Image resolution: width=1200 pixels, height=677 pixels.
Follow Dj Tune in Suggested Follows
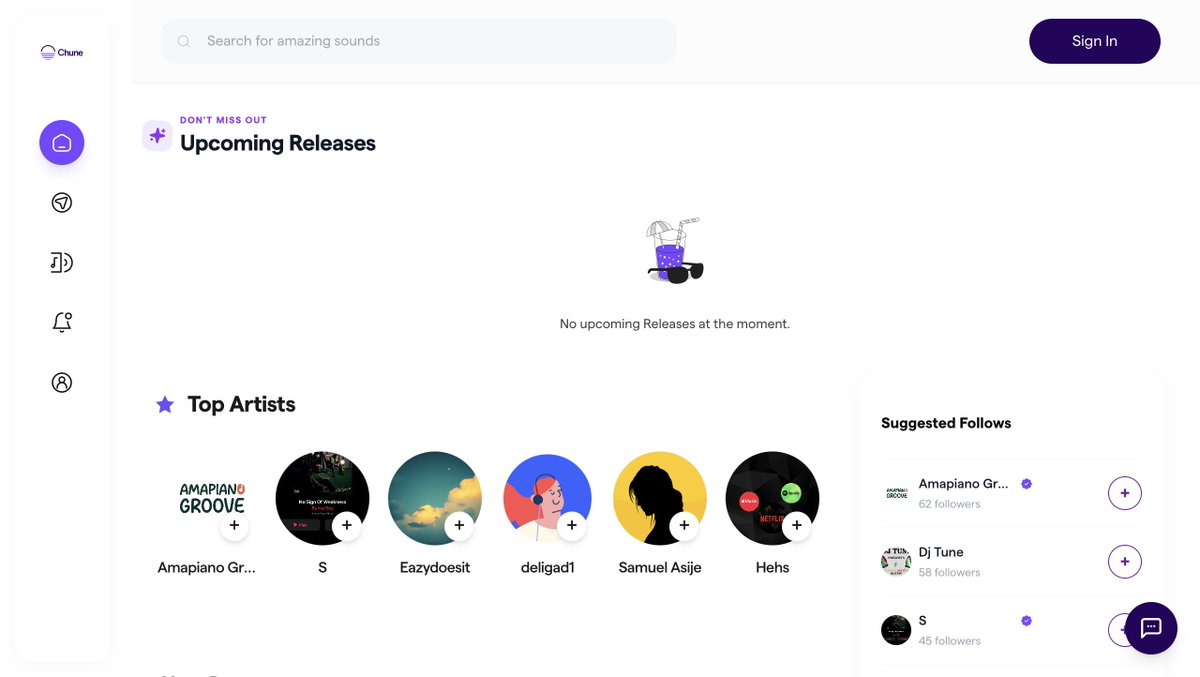pos(1125,562)
